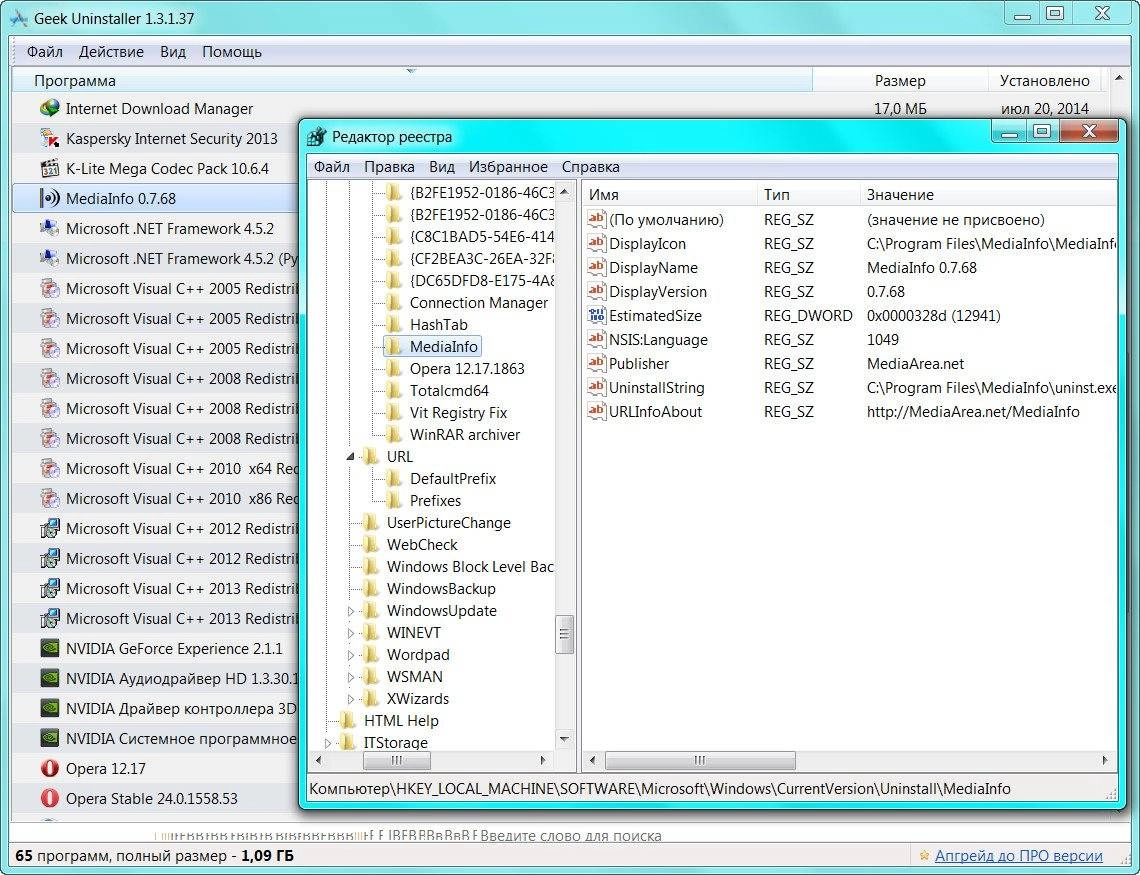
Task: Select the DisplayName value name
Action: [653, 267]
